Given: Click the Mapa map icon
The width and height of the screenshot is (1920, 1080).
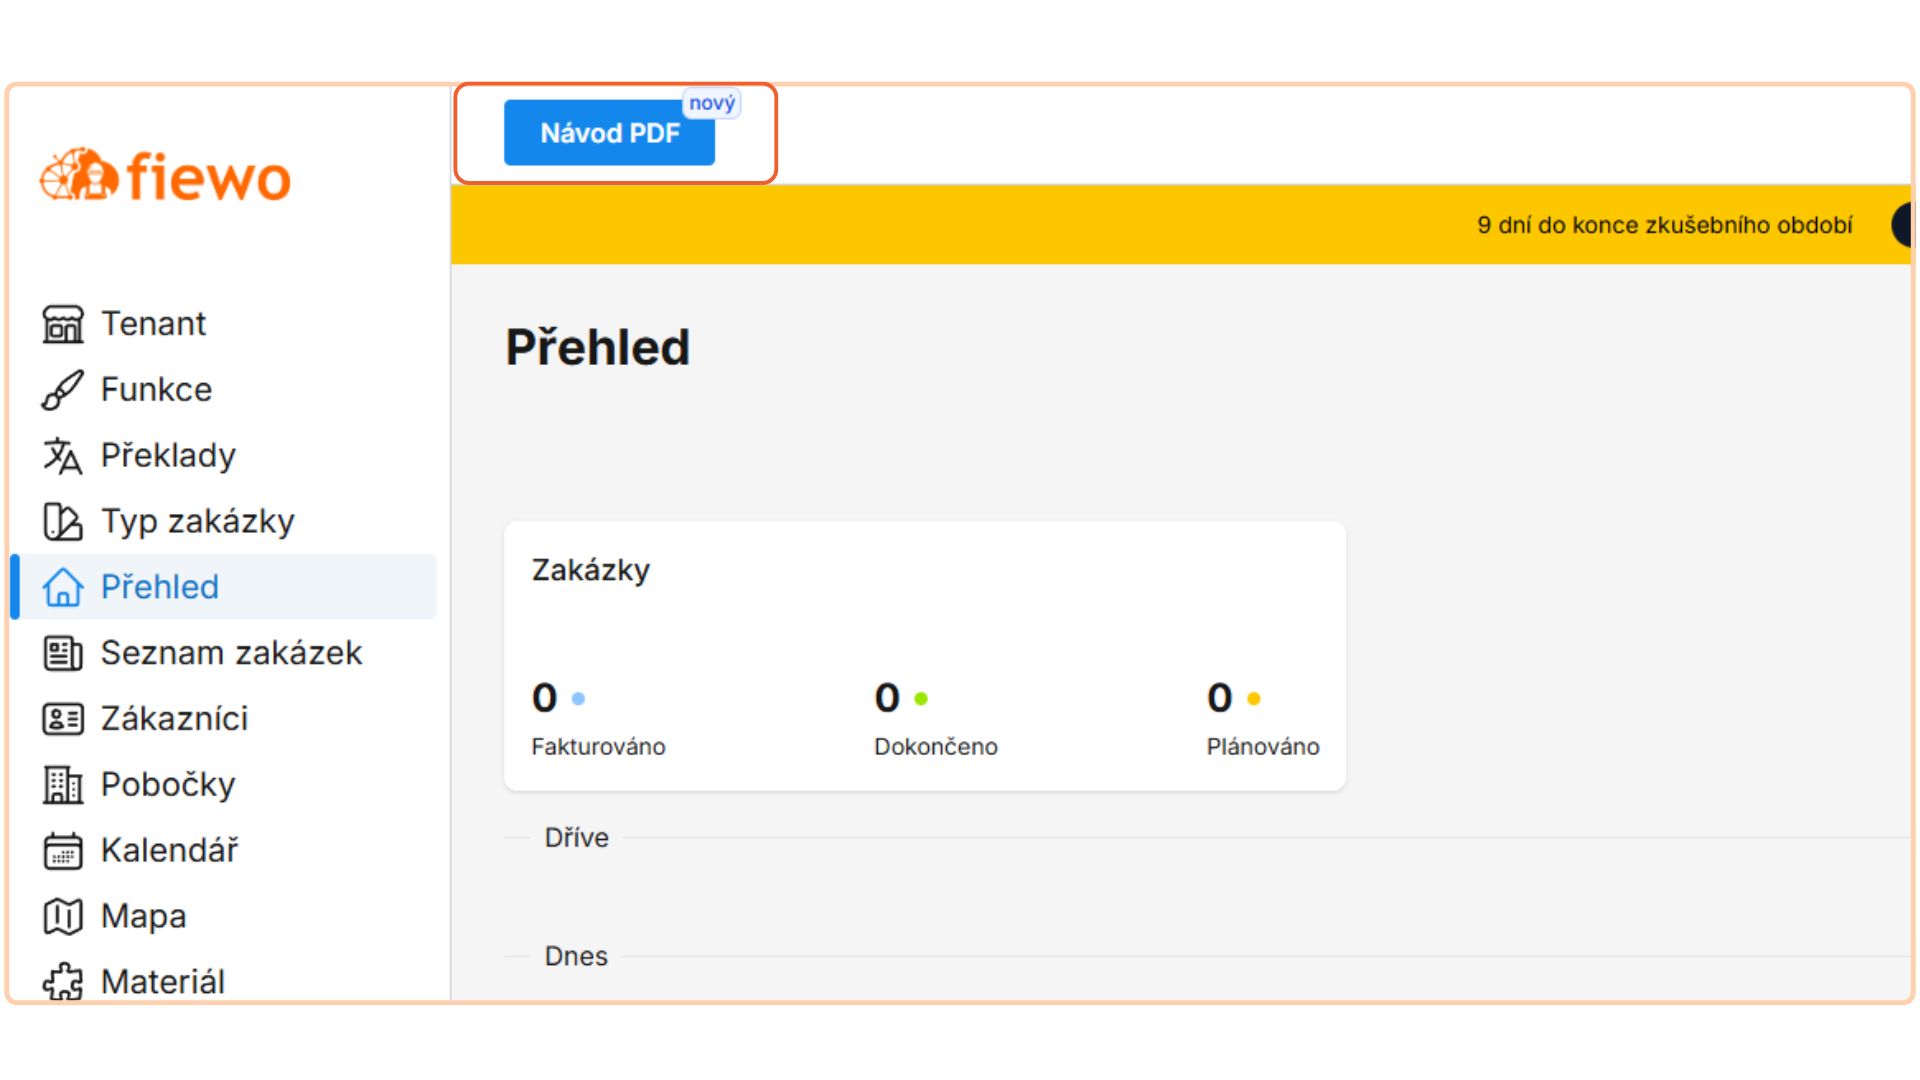Looking at the screenshot, I should (x=63, y=916).
